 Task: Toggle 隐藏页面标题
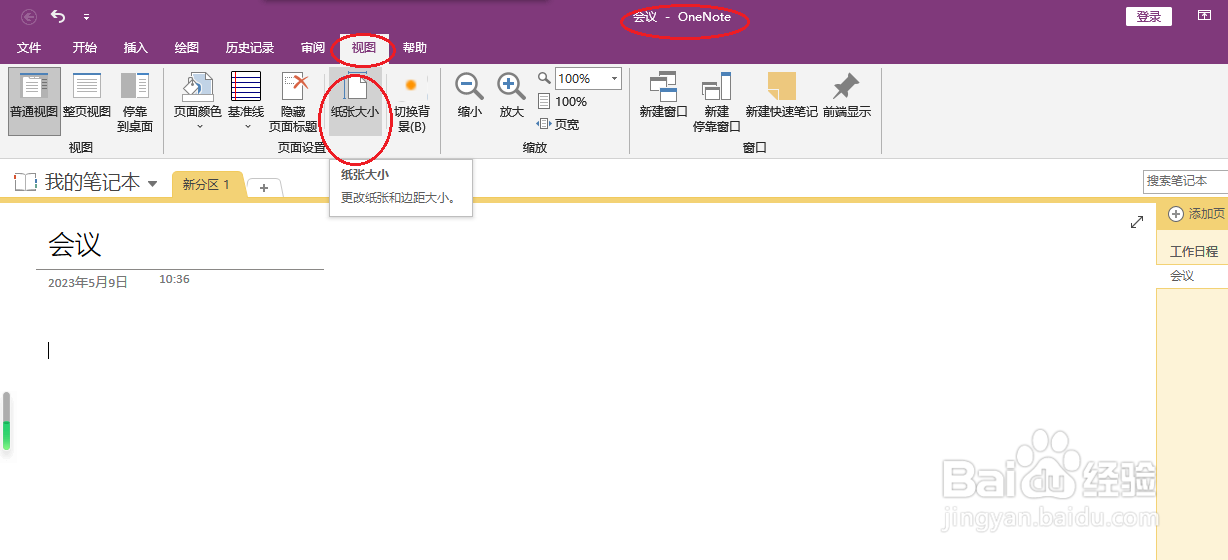[293, 101]
